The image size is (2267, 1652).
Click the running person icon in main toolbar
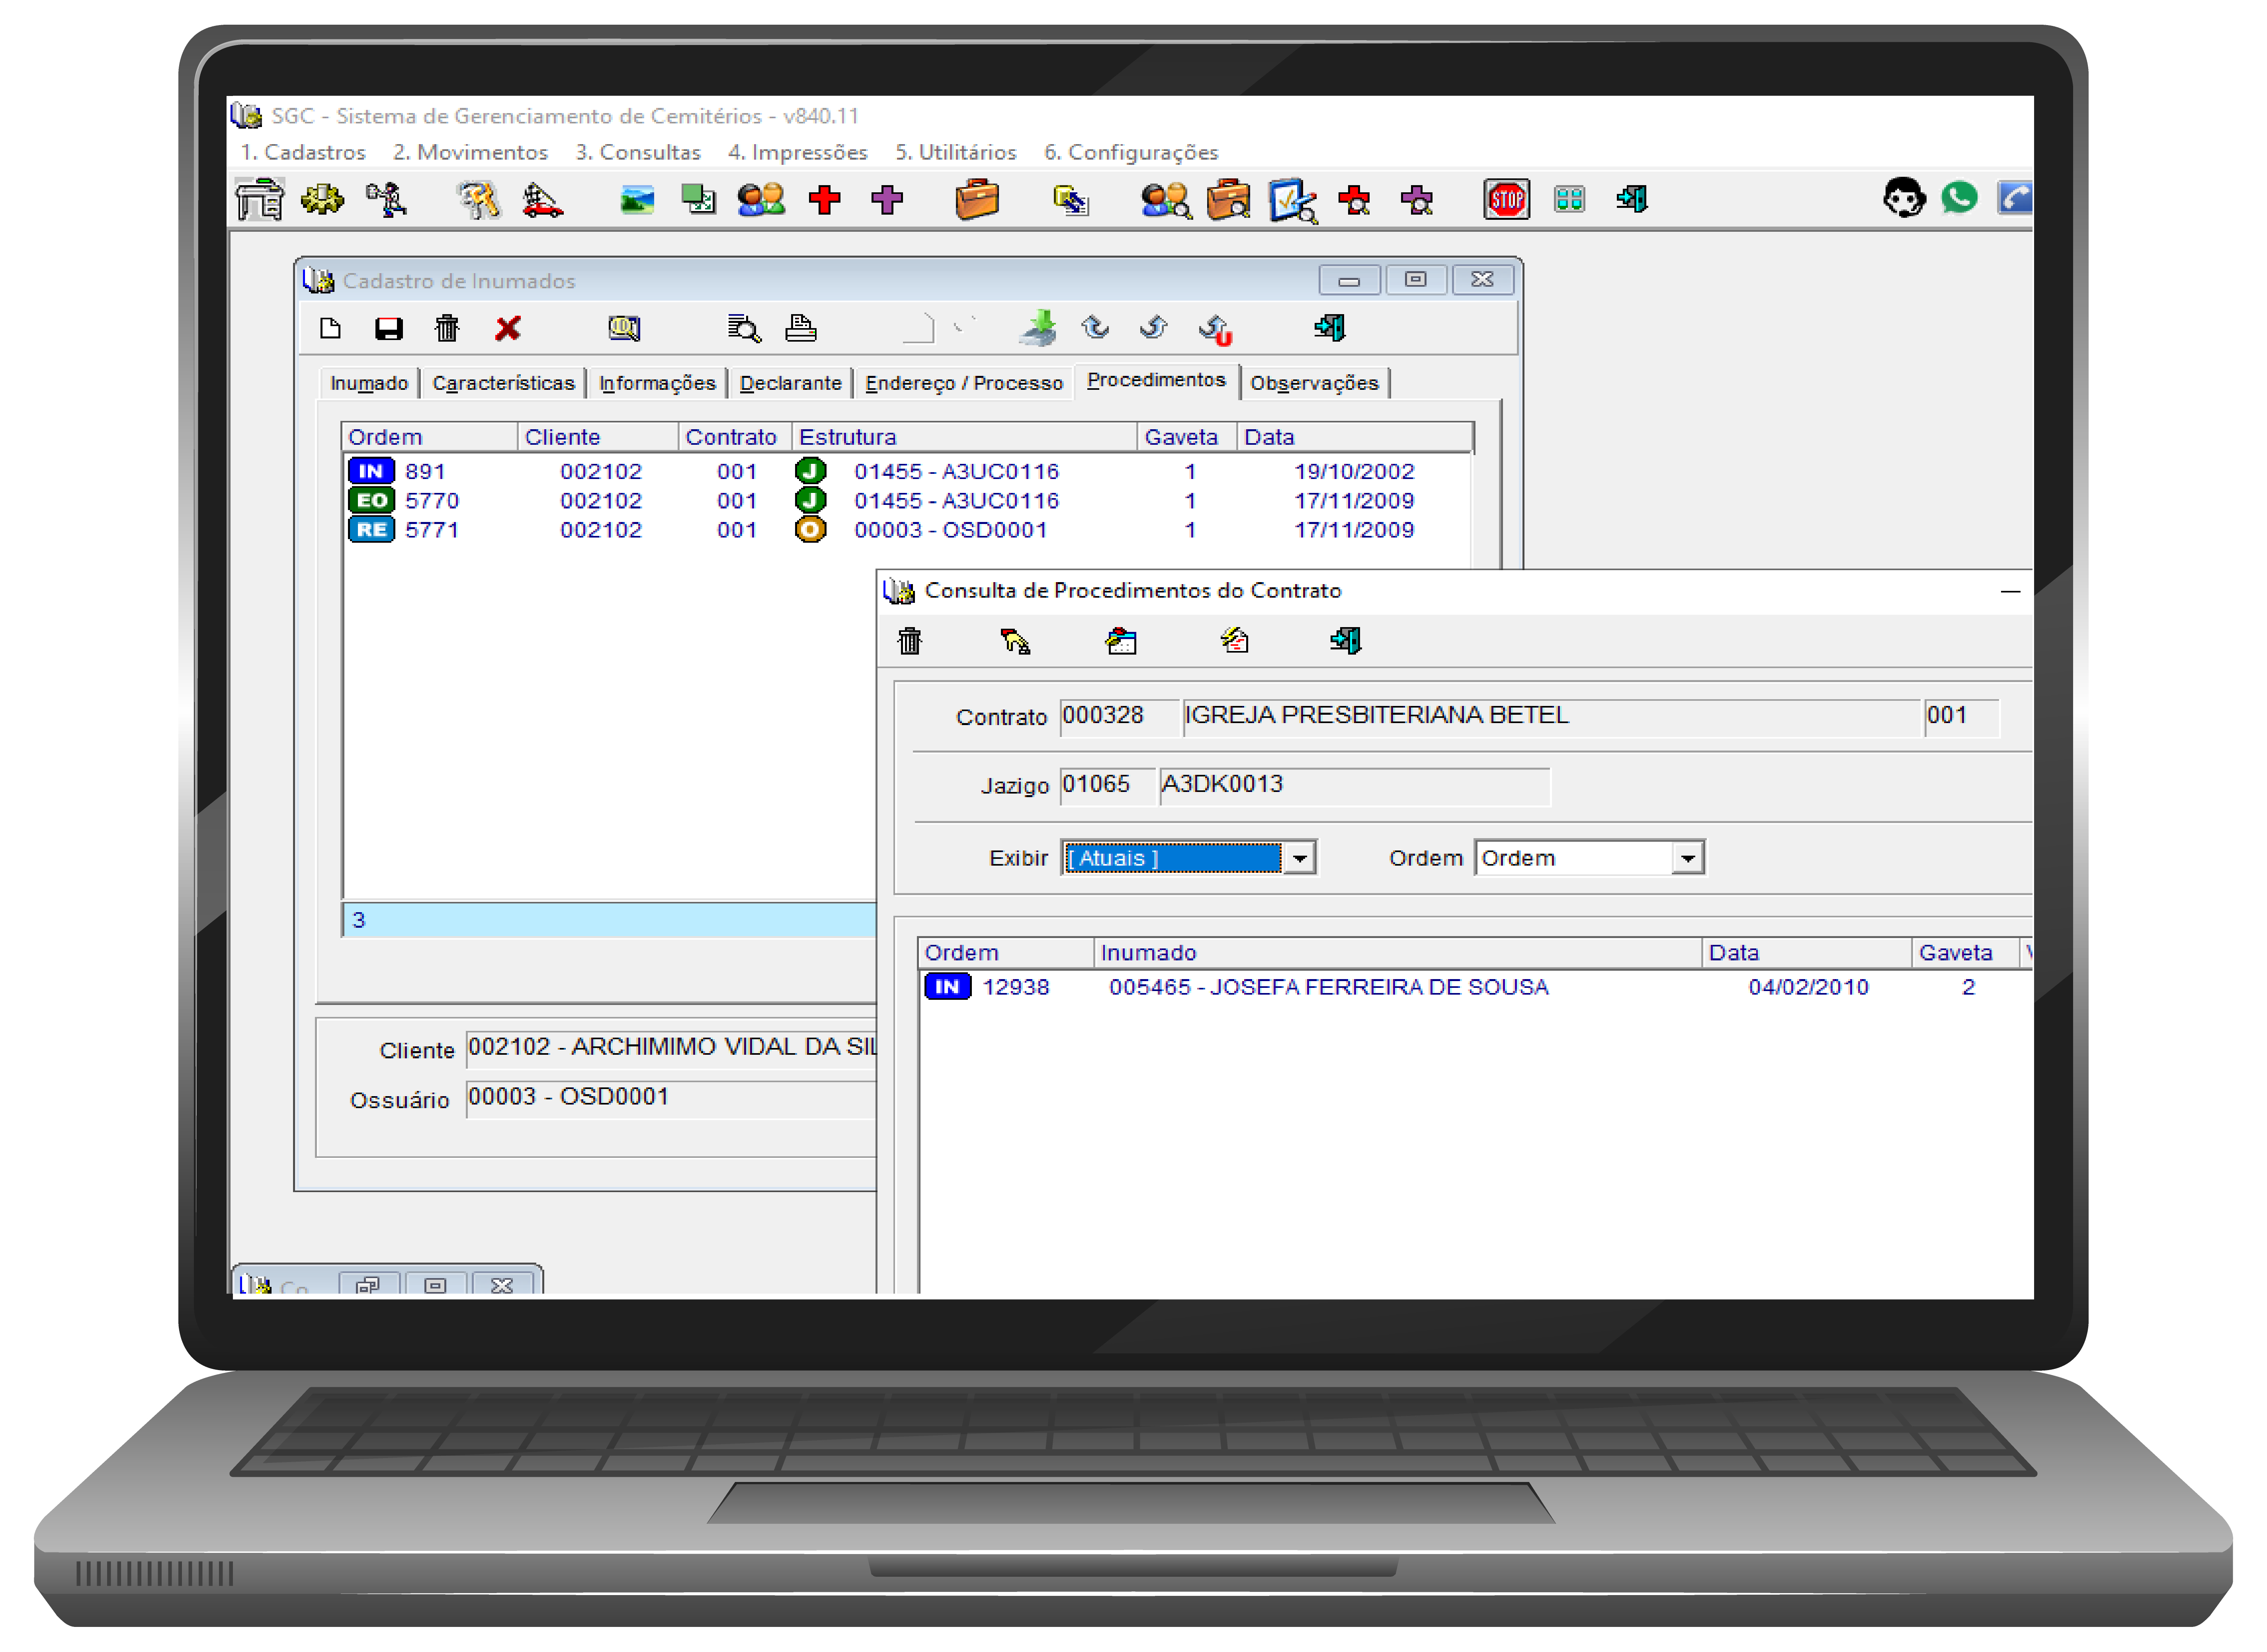(386, 199)
